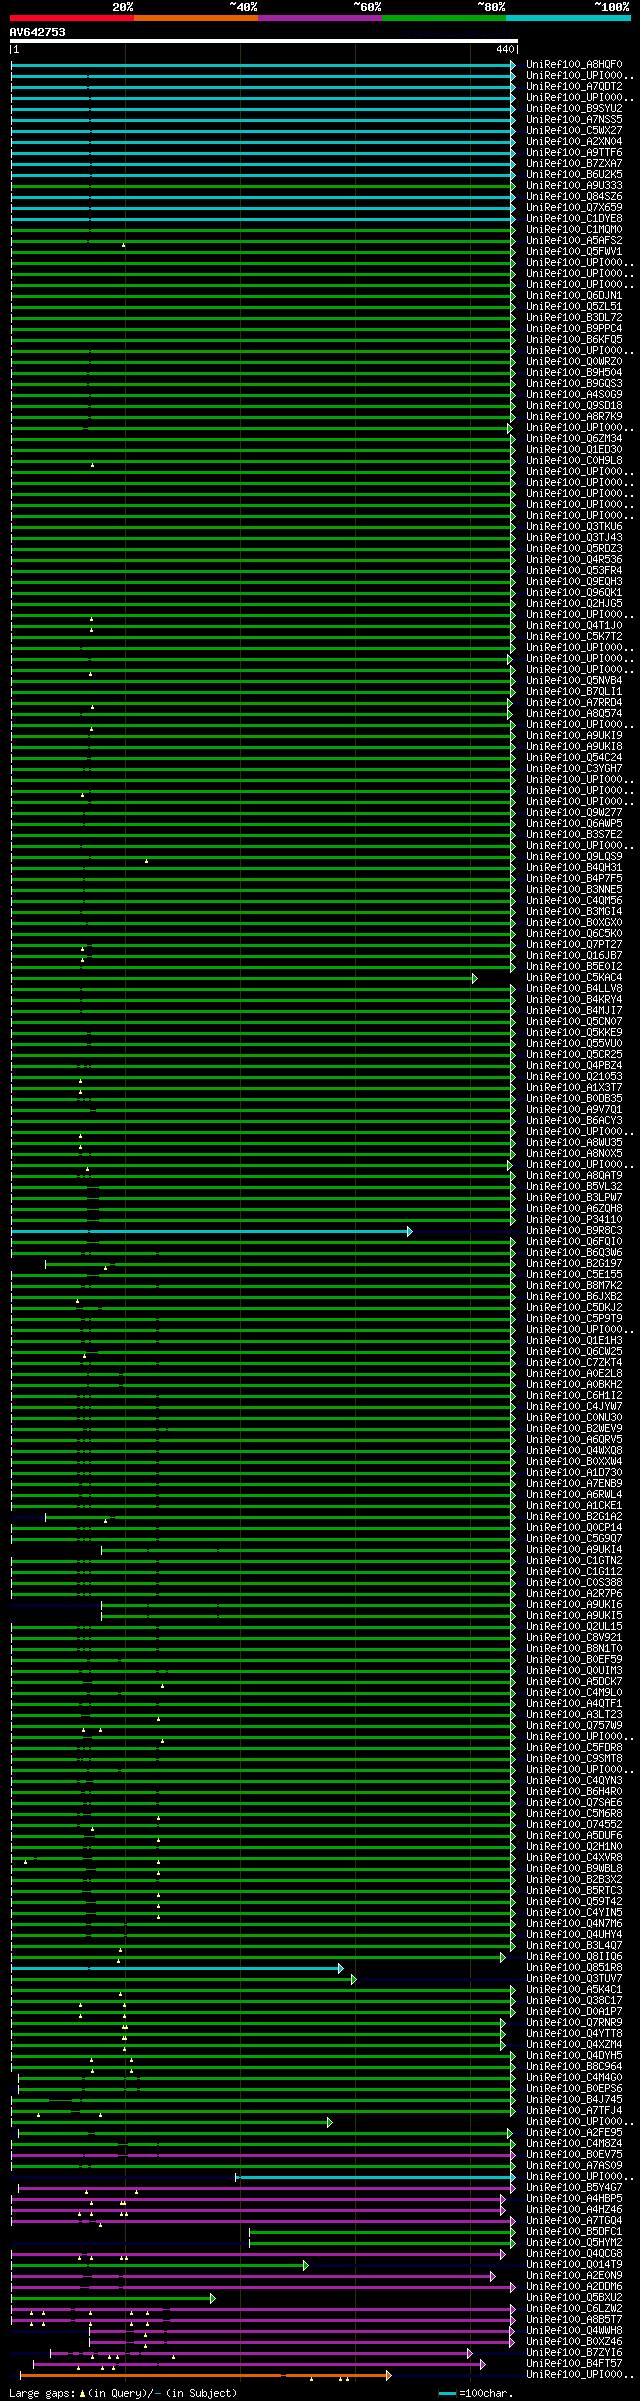Select the label UniRef100_C6LZW2
640x2401 pixels.
coord(574,2308)
